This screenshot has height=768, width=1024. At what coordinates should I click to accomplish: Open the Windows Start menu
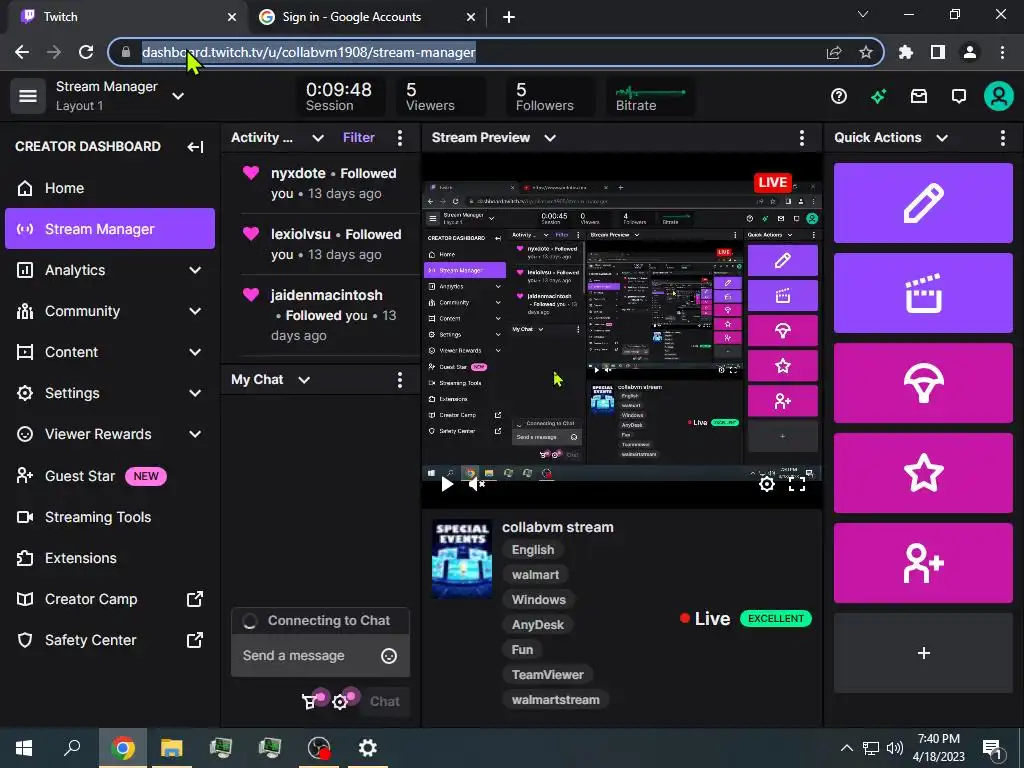pos(24,748)
